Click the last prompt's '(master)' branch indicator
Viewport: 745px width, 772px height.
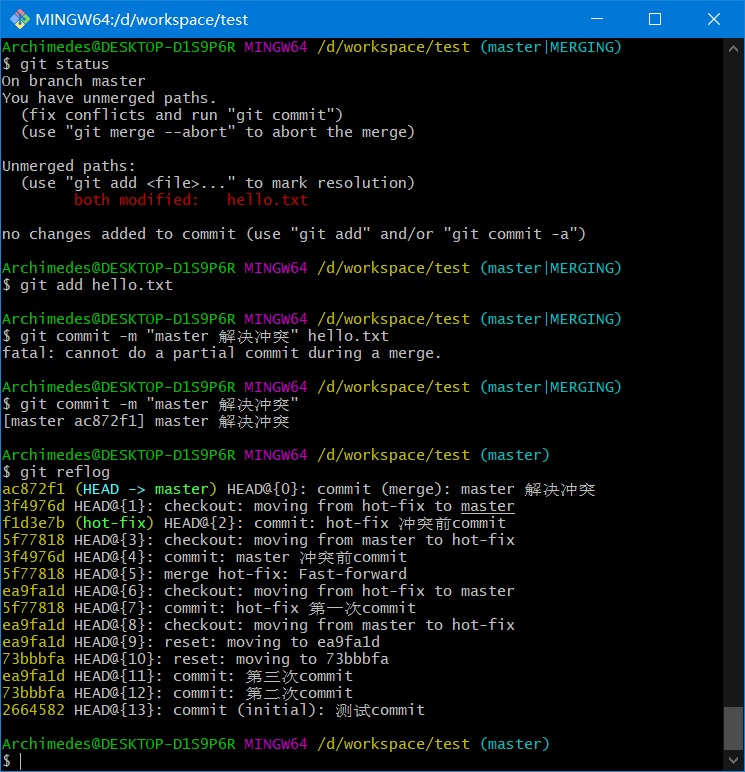click(515, 744)
